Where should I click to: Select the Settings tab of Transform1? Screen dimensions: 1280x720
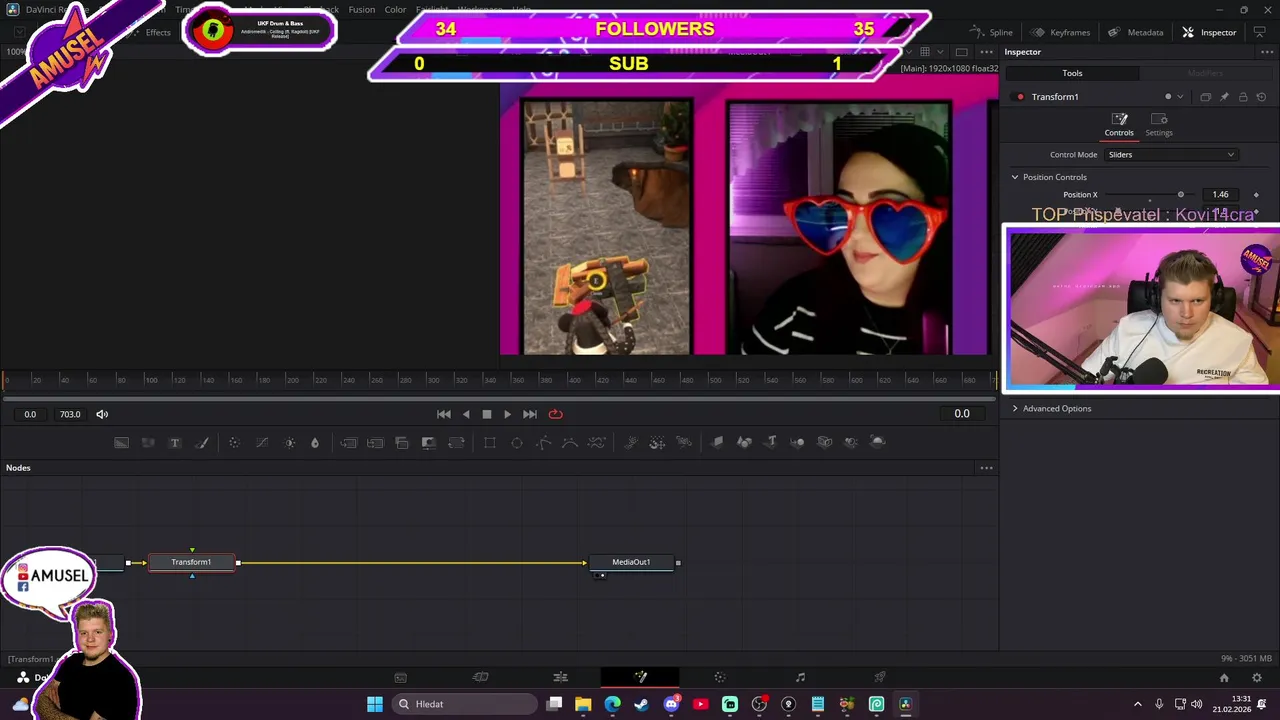point(1159,125)
